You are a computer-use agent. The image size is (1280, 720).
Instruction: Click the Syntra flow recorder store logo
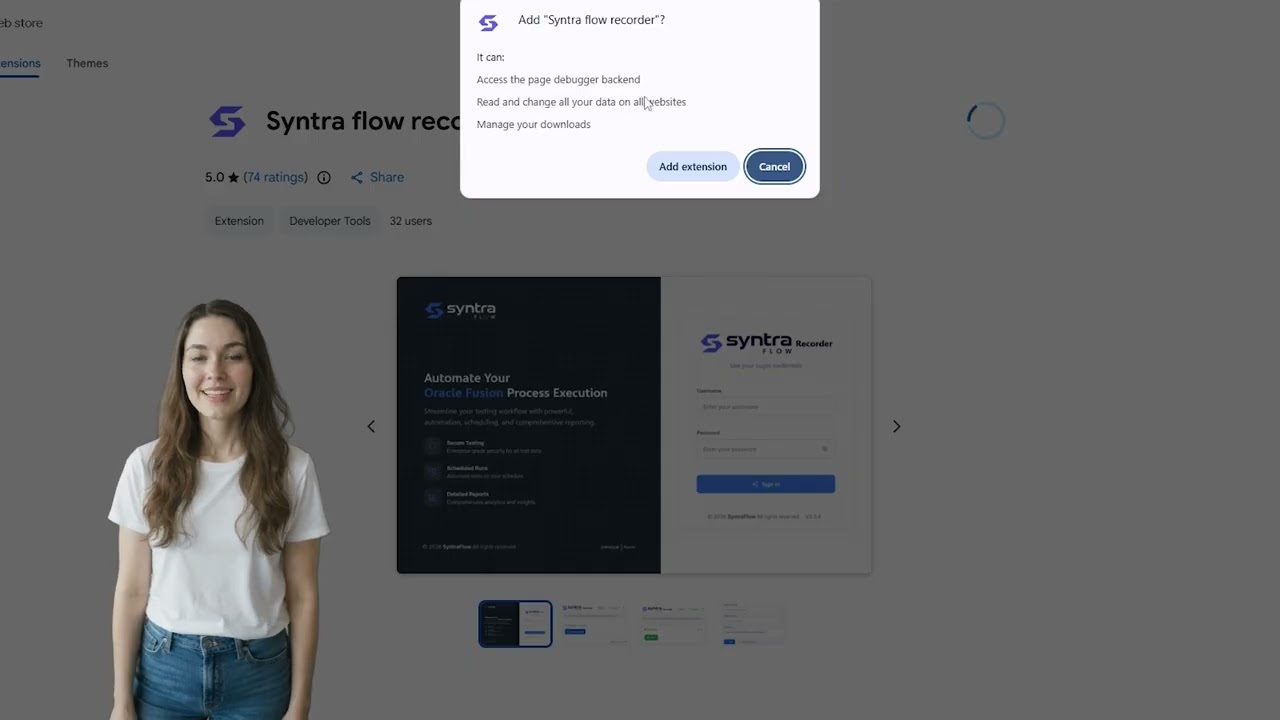[x=227, y=122]
